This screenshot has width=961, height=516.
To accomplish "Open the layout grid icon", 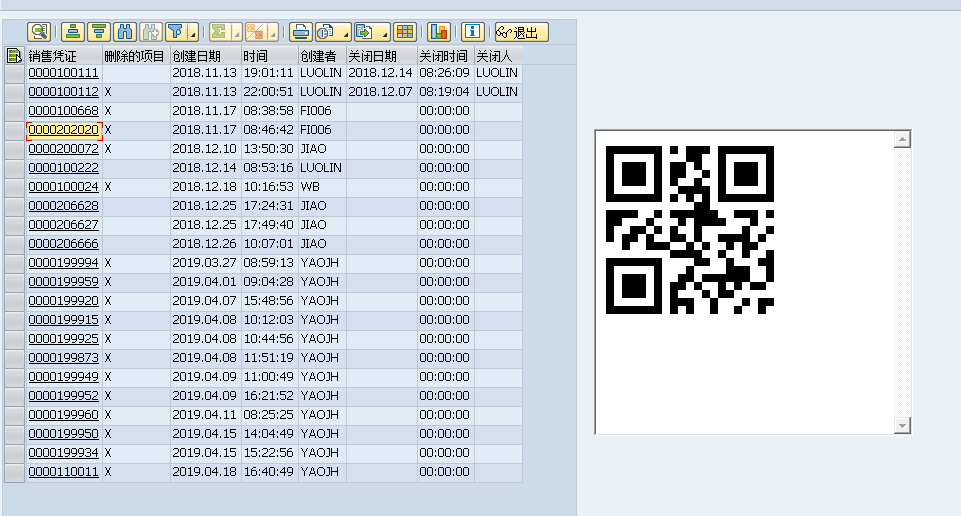I will tap(404, 32).
